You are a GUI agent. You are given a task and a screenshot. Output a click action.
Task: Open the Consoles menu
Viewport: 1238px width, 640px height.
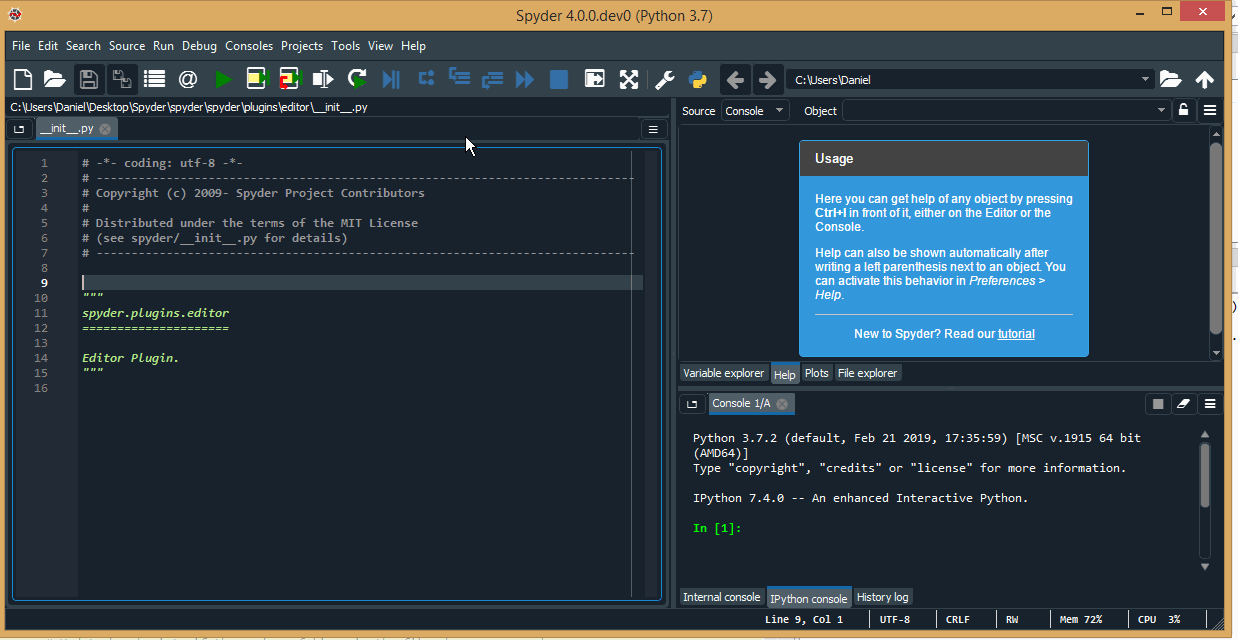[x=248, y=46]
